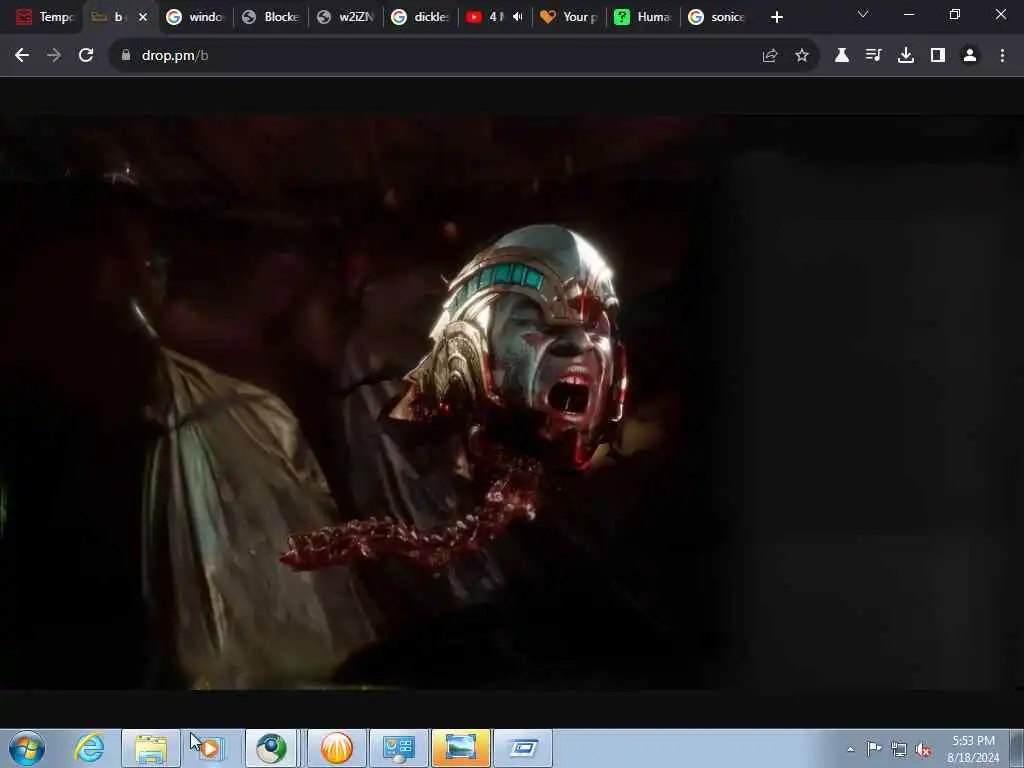Viewport: 1024px width, 768px height.
Task: Open Windows Explorer folder on taskbar
Action: 151,748
